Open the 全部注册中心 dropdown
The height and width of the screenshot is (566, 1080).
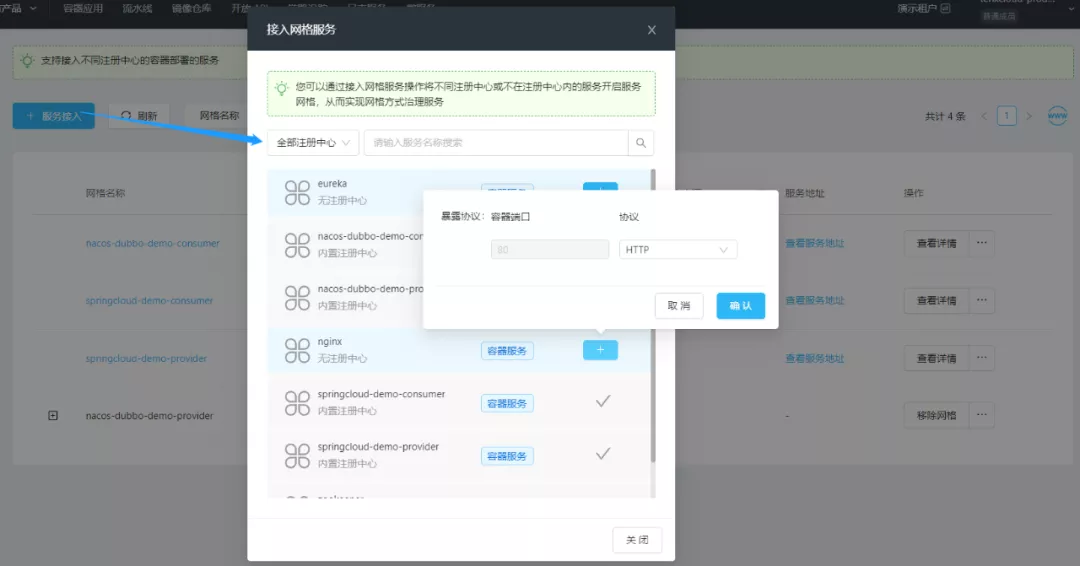pos(313,143)
